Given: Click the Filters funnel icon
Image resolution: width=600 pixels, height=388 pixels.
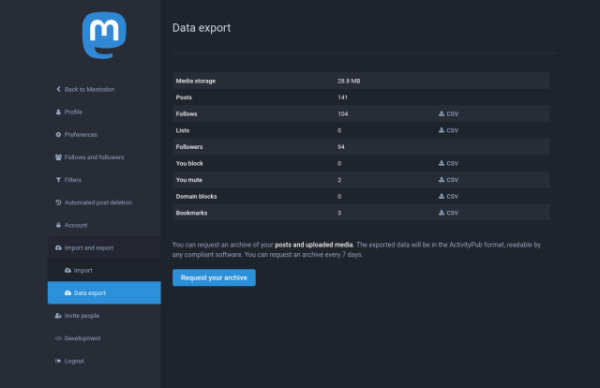Looking at the screenshot, I should (x=58, y=179).
